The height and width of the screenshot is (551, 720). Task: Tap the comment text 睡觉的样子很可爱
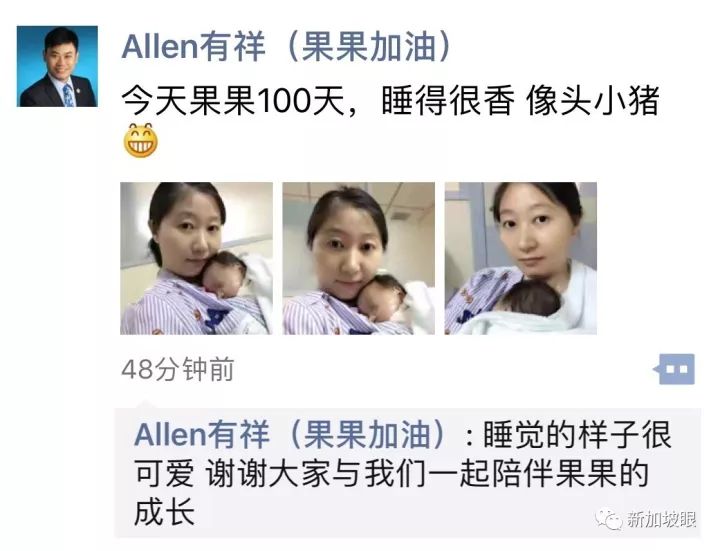click(x=577, y=434)
